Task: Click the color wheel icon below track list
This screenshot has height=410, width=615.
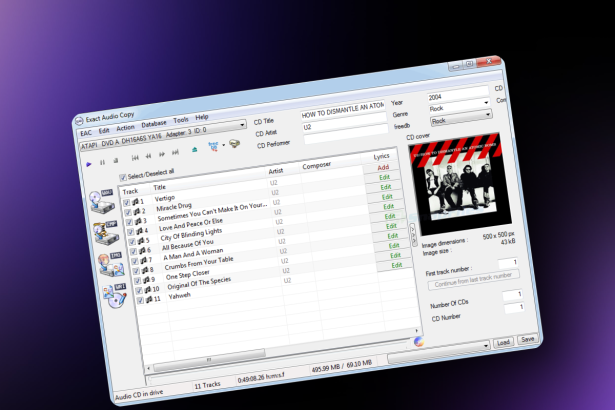Action: (419, 342)
